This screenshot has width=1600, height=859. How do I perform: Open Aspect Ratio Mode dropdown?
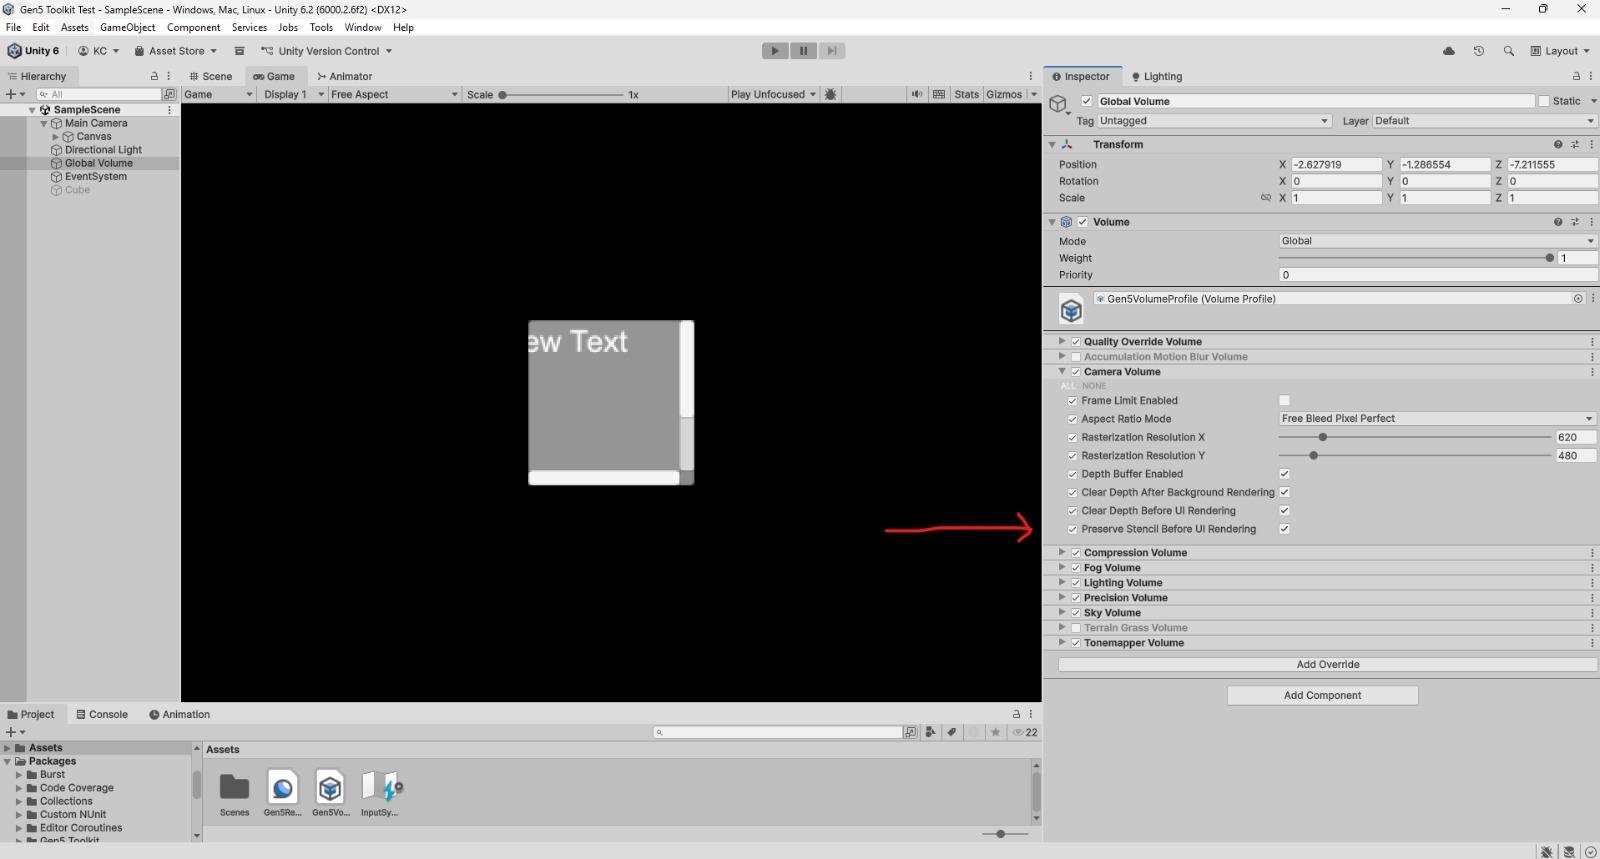click(x=1438, y=419)
